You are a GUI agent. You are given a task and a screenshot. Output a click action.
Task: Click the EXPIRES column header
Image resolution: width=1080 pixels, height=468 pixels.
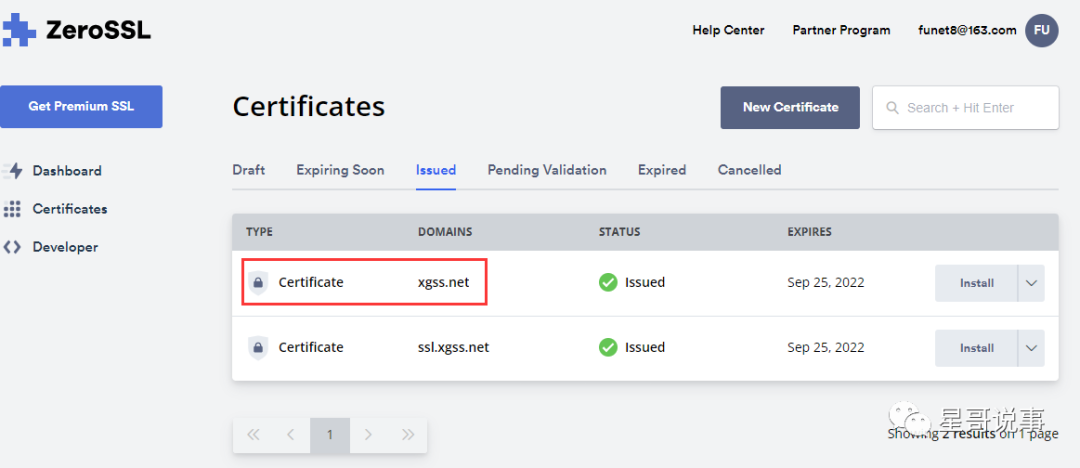coord(809,232)
